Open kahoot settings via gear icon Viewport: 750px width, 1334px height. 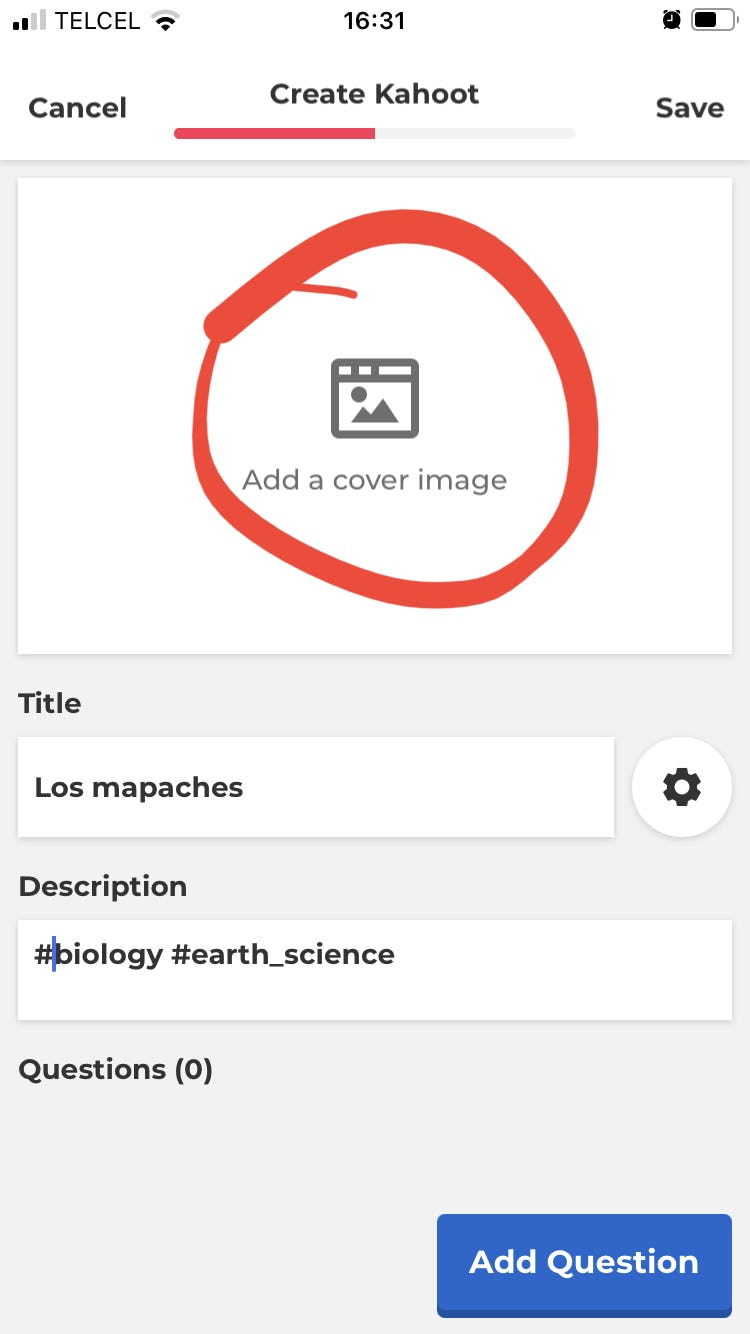682,787
